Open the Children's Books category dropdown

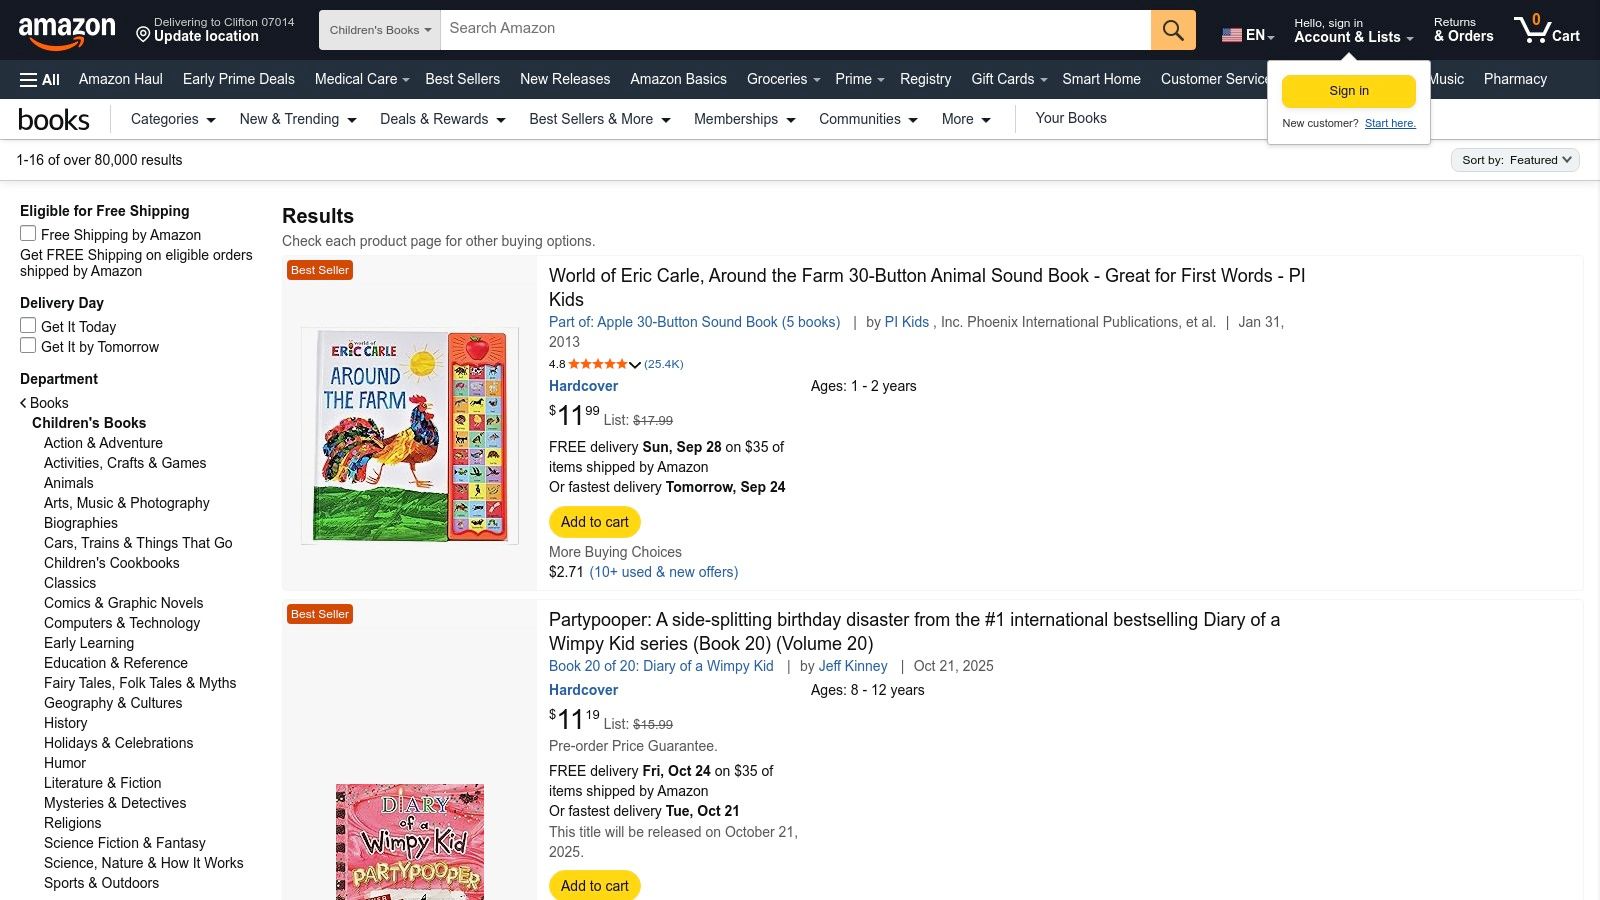(378, 29)
